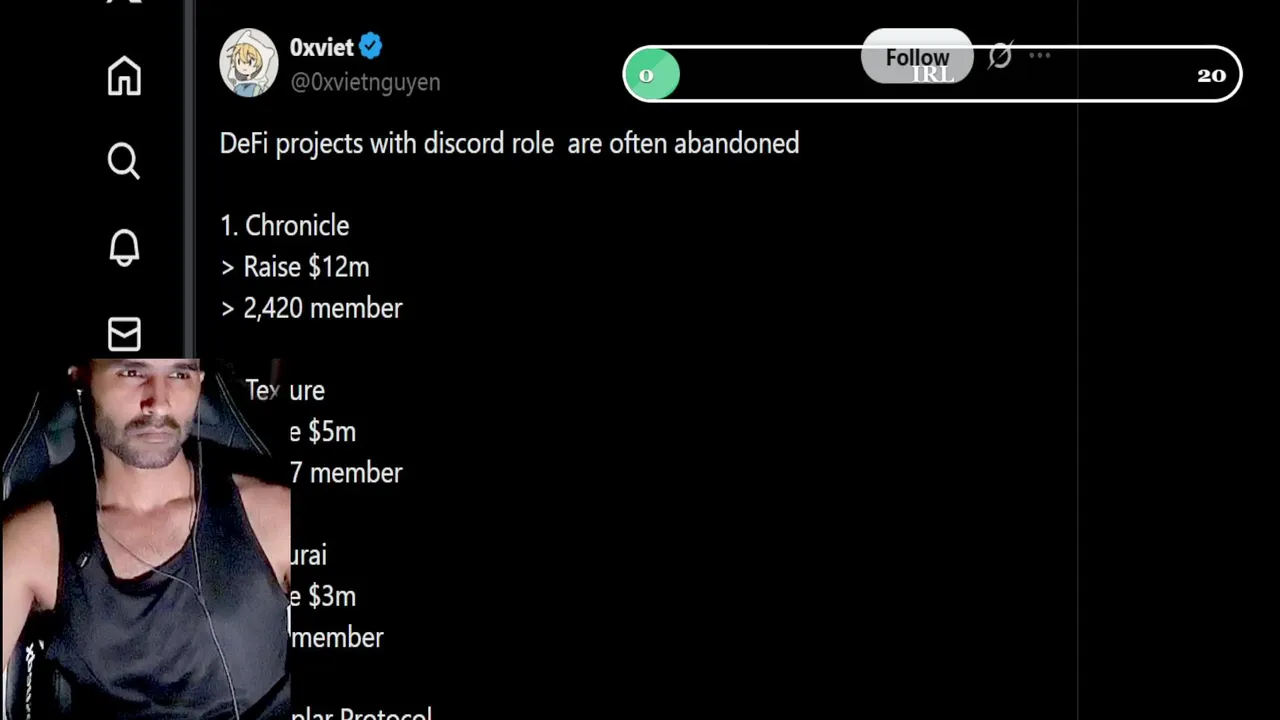This screenshot has width=1280, height=720.
Task: Go to the Home feed icon
Action: click(124, 76)
